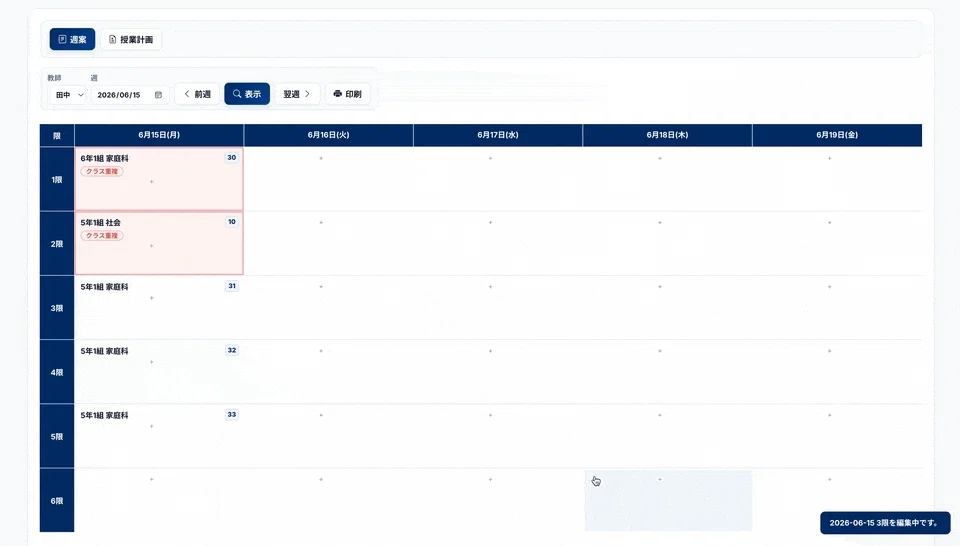Click the plus inside Monday 1限 cell
This screenshot has width=960, height=546.
pos(152,182)
